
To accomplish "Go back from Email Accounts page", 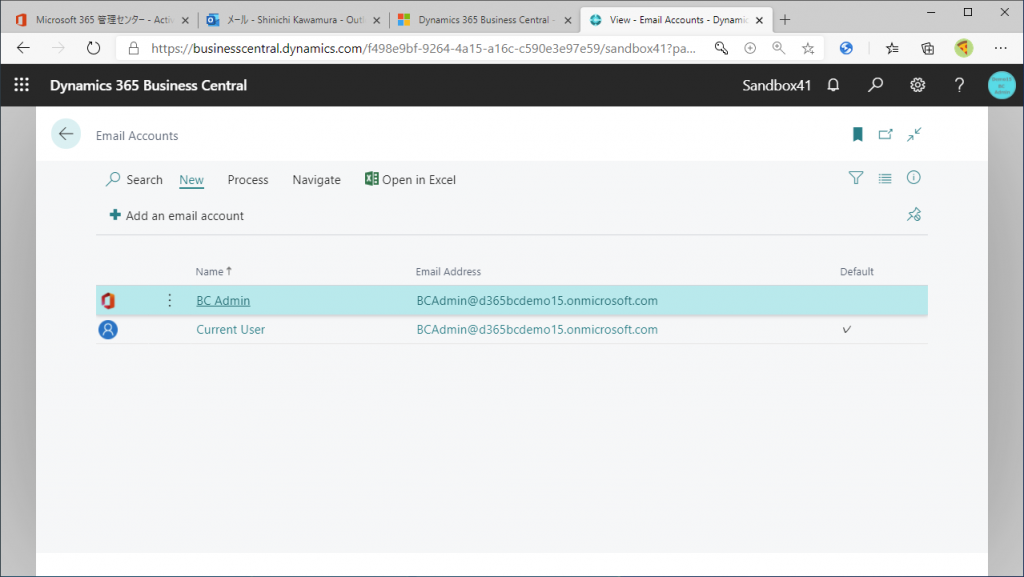I will (66, 134).
